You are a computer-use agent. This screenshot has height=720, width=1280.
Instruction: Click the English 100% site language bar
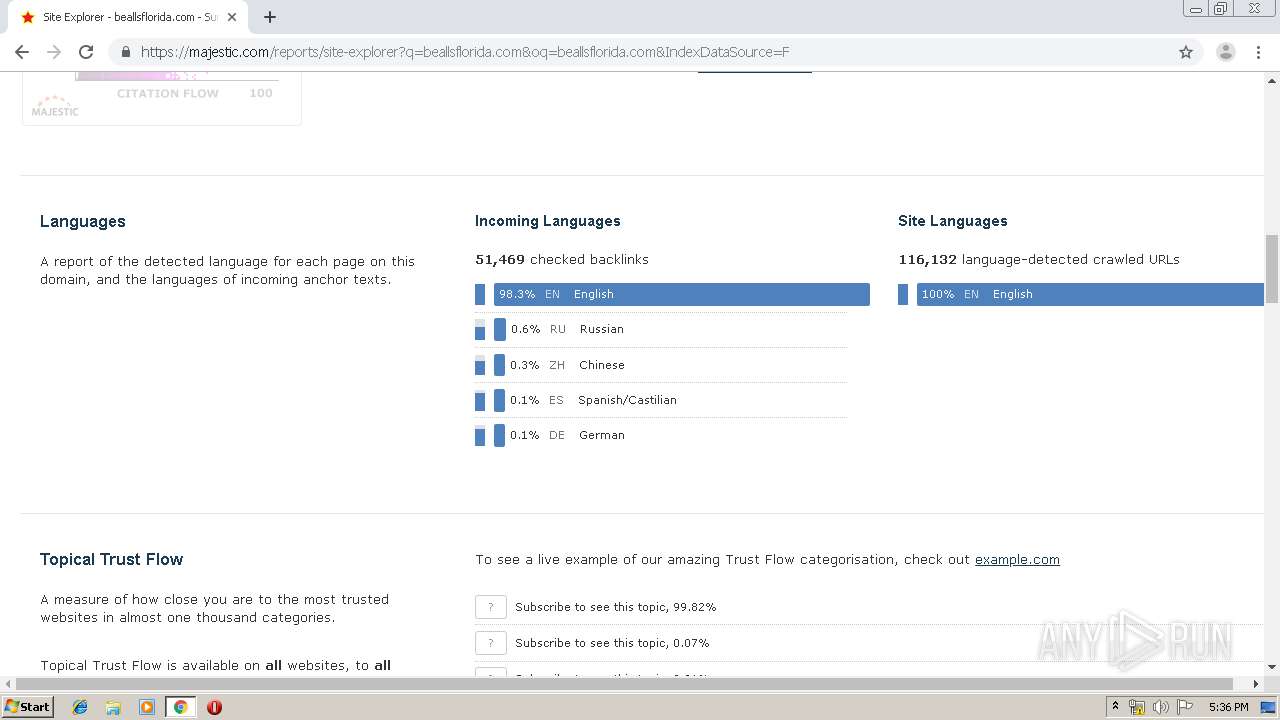point(1090,294)
